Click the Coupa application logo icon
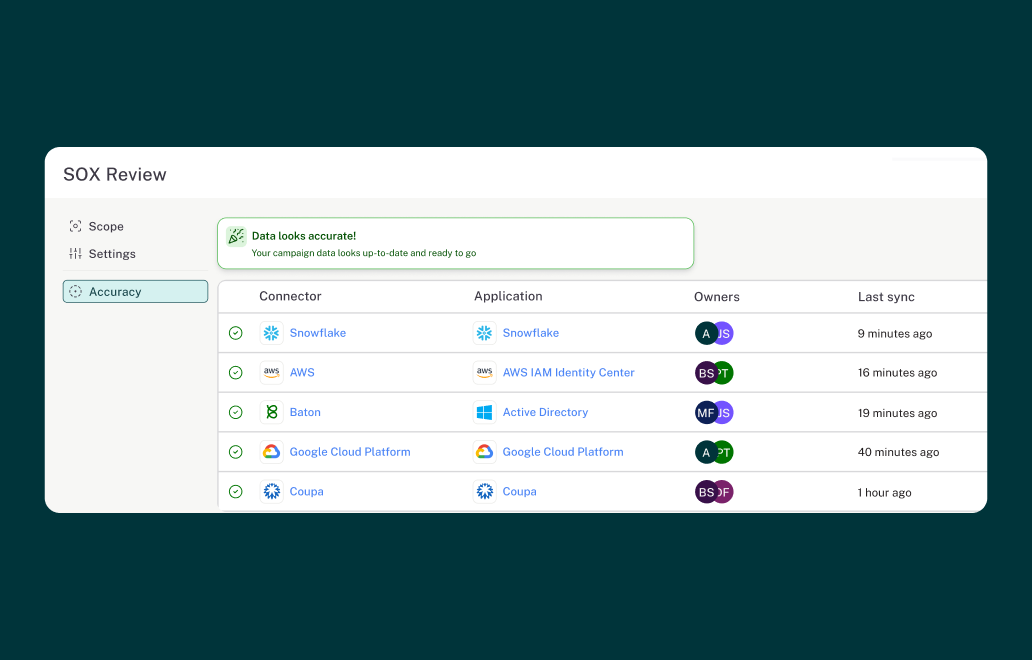The image size is (1032, 660). [484, 492]
